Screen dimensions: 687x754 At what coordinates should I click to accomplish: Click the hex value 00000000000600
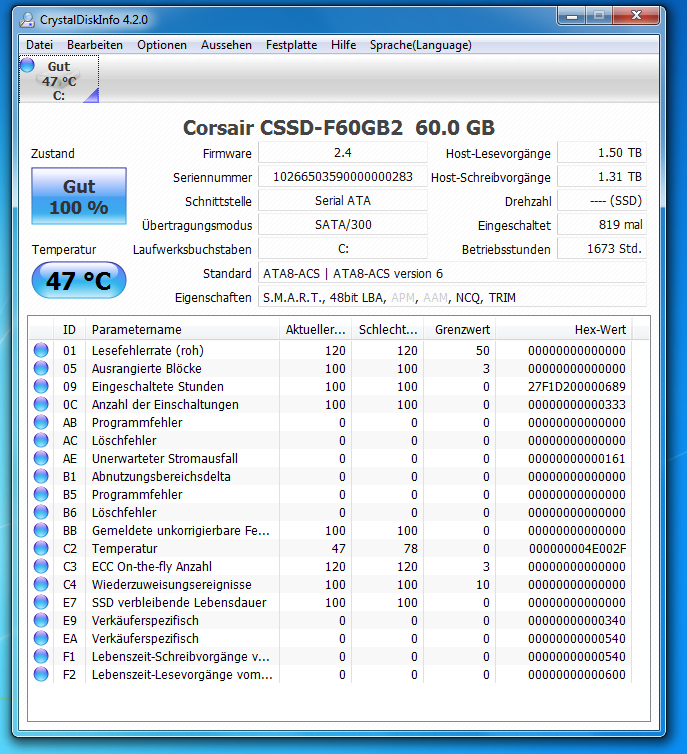coord(577,675)
